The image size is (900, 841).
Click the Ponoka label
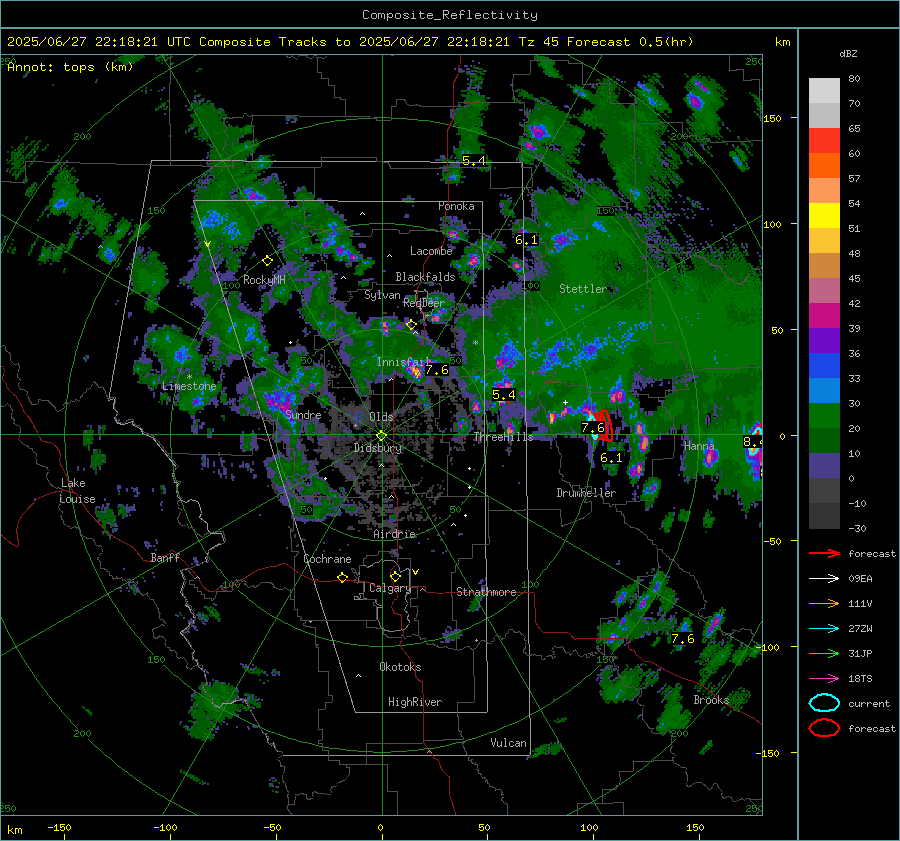(x=456, y=206)
